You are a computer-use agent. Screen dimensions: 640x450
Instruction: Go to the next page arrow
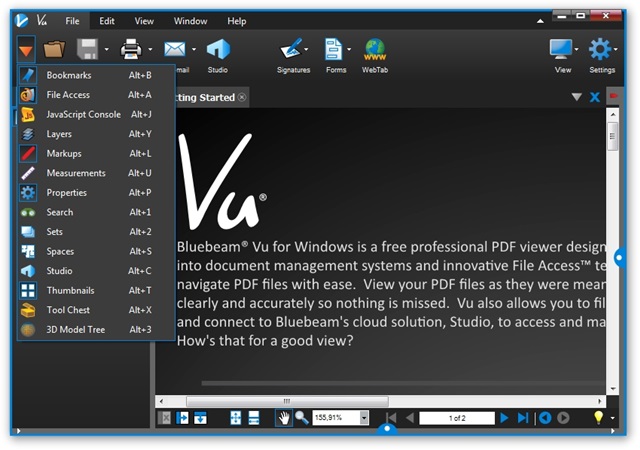pos(504,417)
